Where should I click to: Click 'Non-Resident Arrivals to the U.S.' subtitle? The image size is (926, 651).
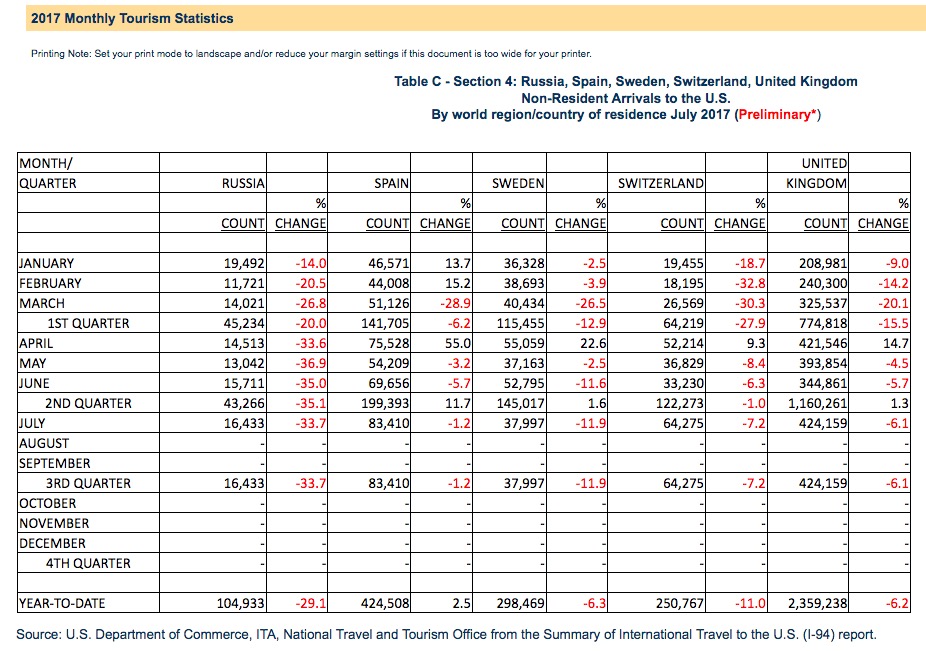pyautogui.click(x=625, y=98)
